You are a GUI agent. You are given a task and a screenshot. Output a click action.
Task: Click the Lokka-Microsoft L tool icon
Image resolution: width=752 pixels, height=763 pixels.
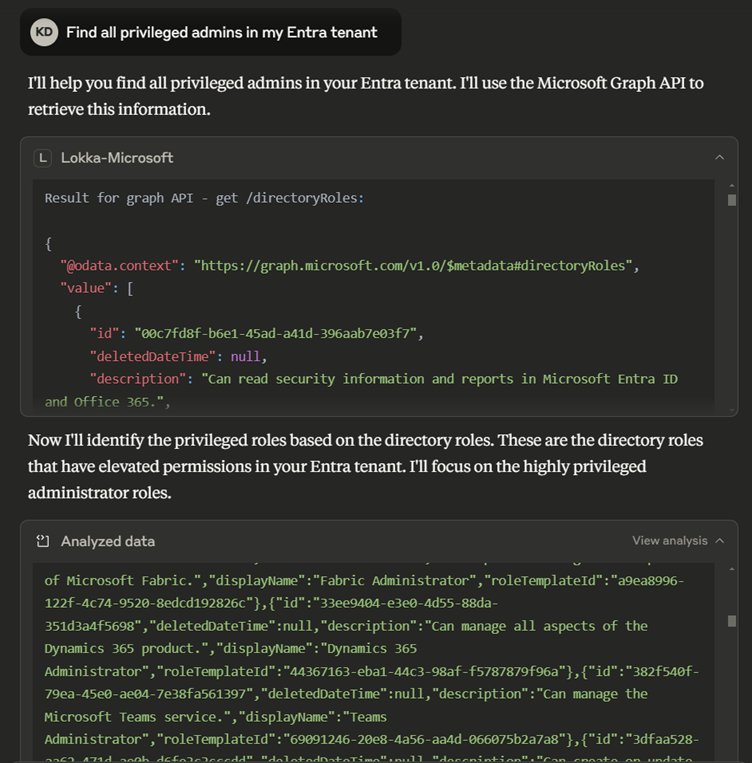point(43,158)
